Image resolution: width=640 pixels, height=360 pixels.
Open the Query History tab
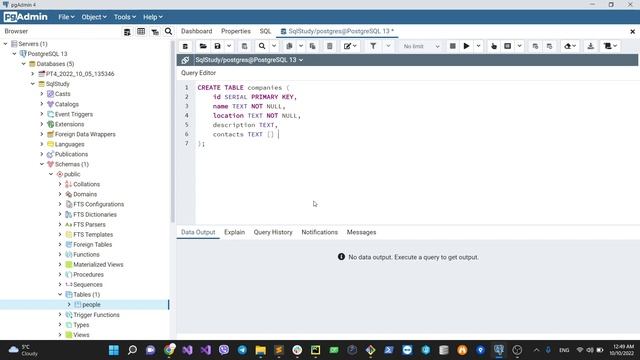point(273,232)
